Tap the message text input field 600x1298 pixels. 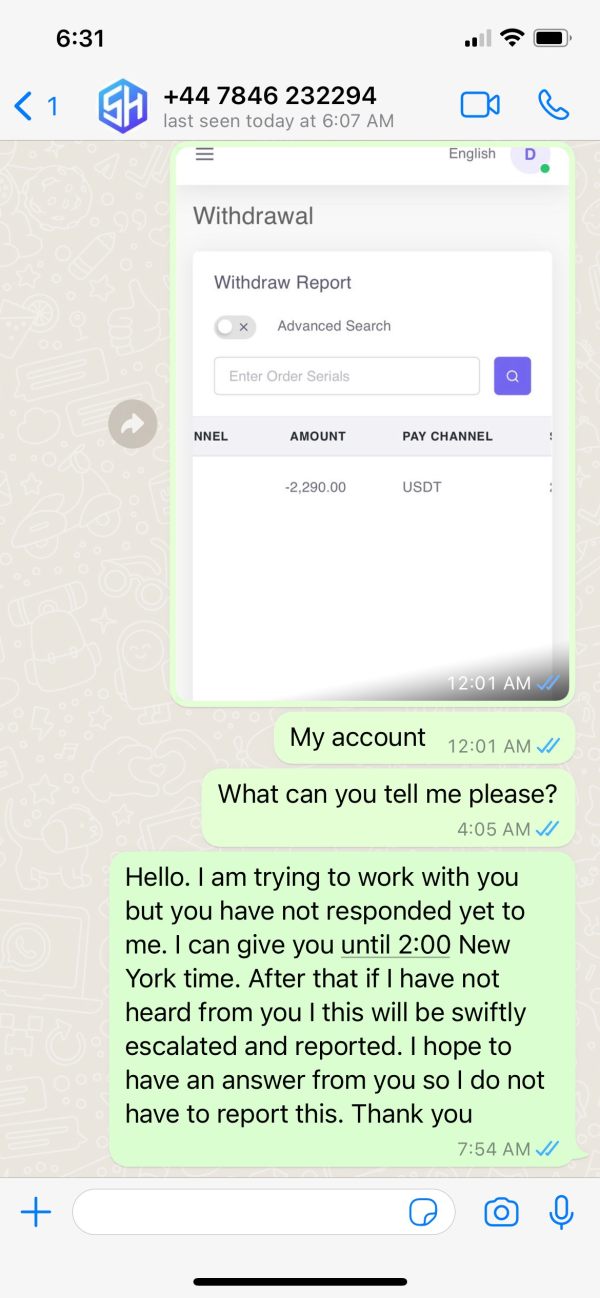tap(264, 1212)
